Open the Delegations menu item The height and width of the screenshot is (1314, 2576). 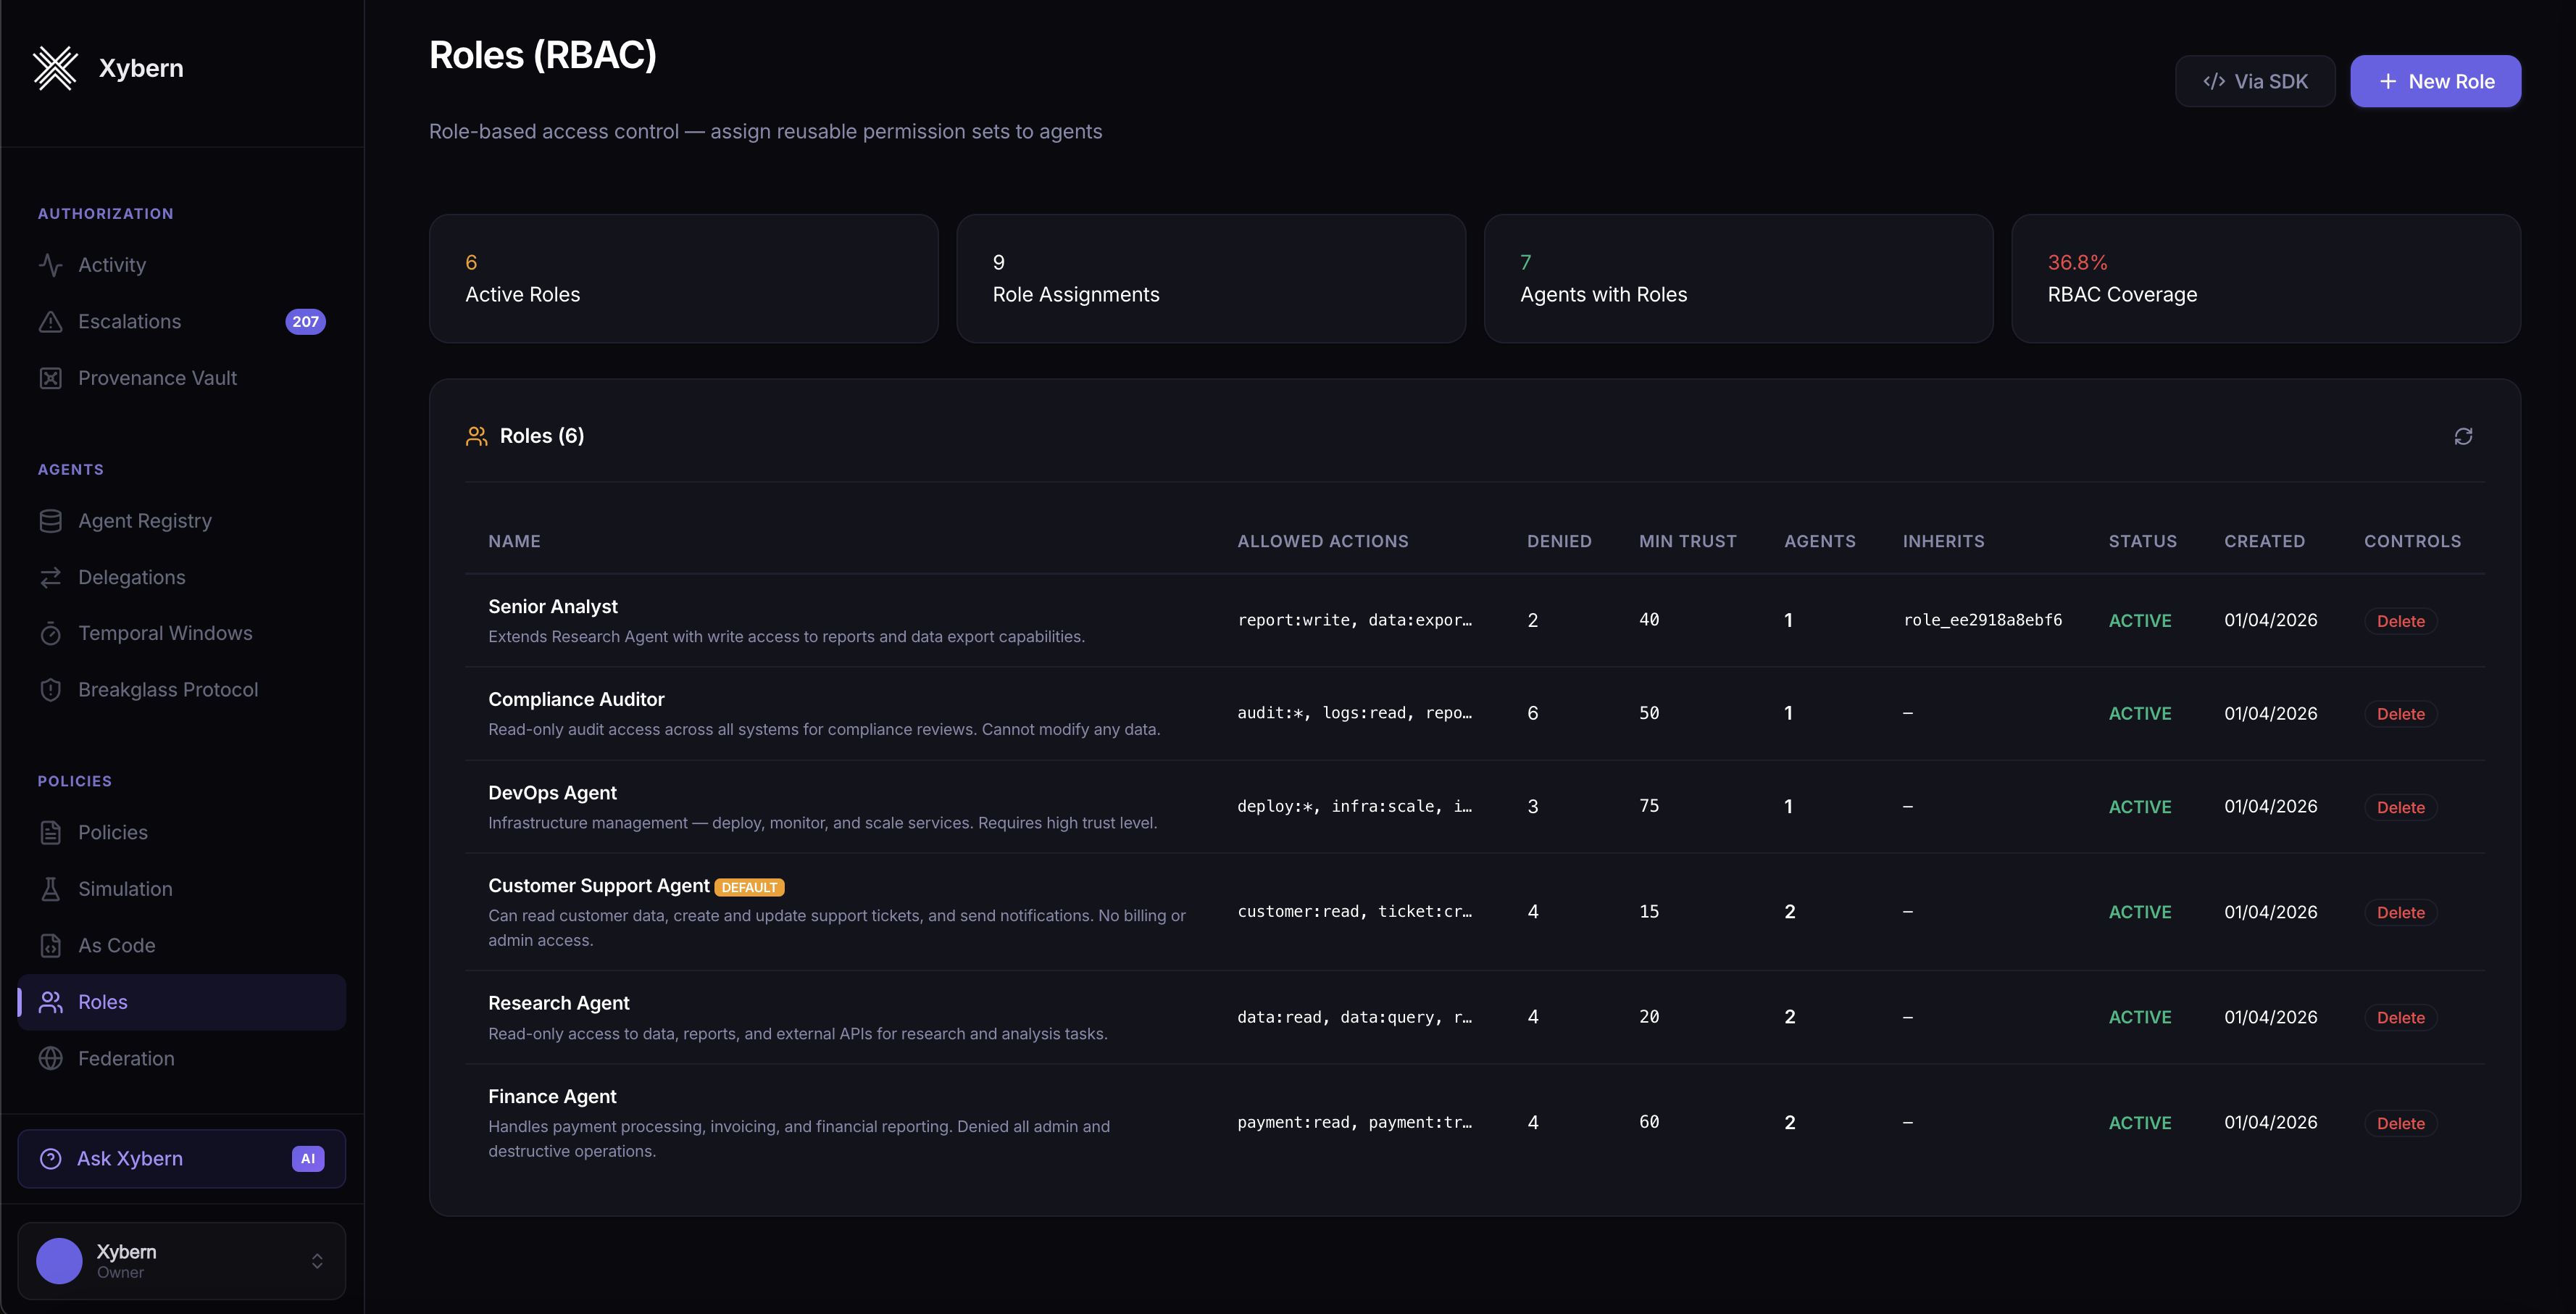click(x=131, y=577)
